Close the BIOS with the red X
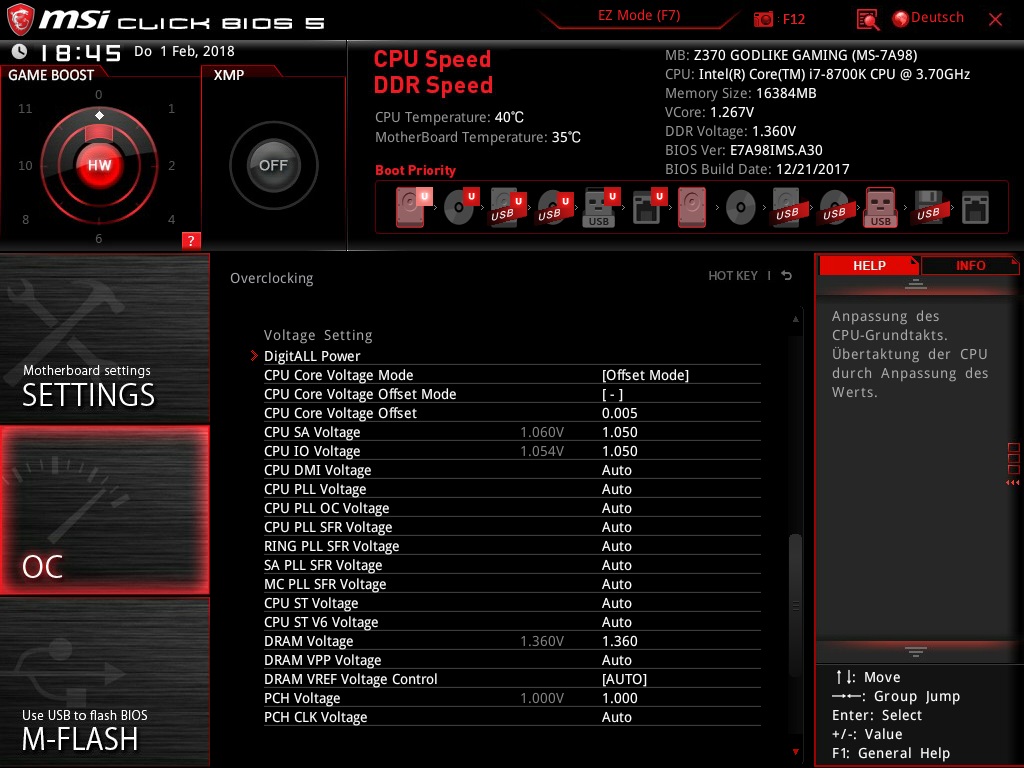 [995, 20]
